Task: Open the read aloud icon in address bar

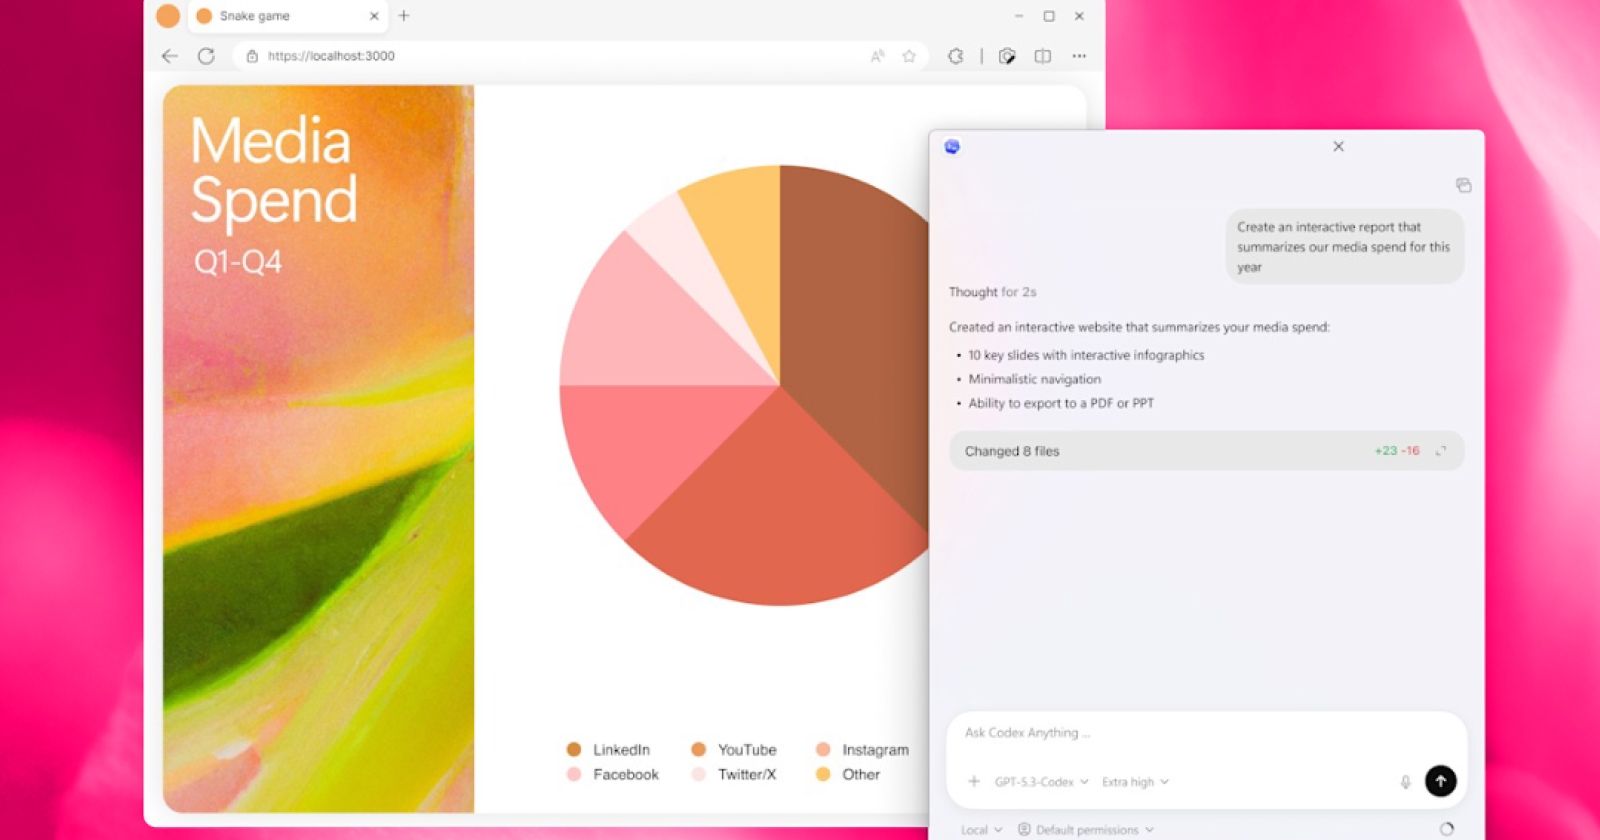Action: tap(877, 56)
